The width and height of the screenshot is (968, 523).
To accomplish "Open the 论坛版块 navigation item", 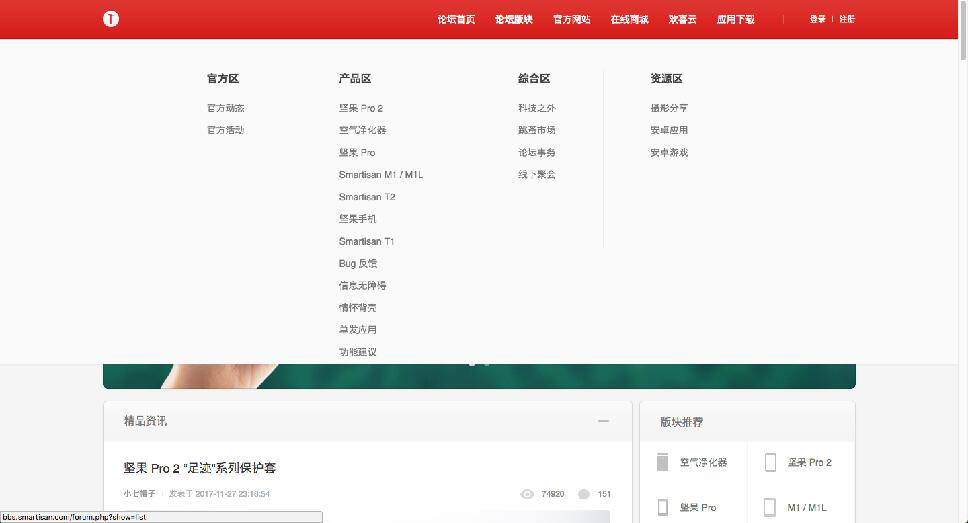I will (x=514, y=19).
